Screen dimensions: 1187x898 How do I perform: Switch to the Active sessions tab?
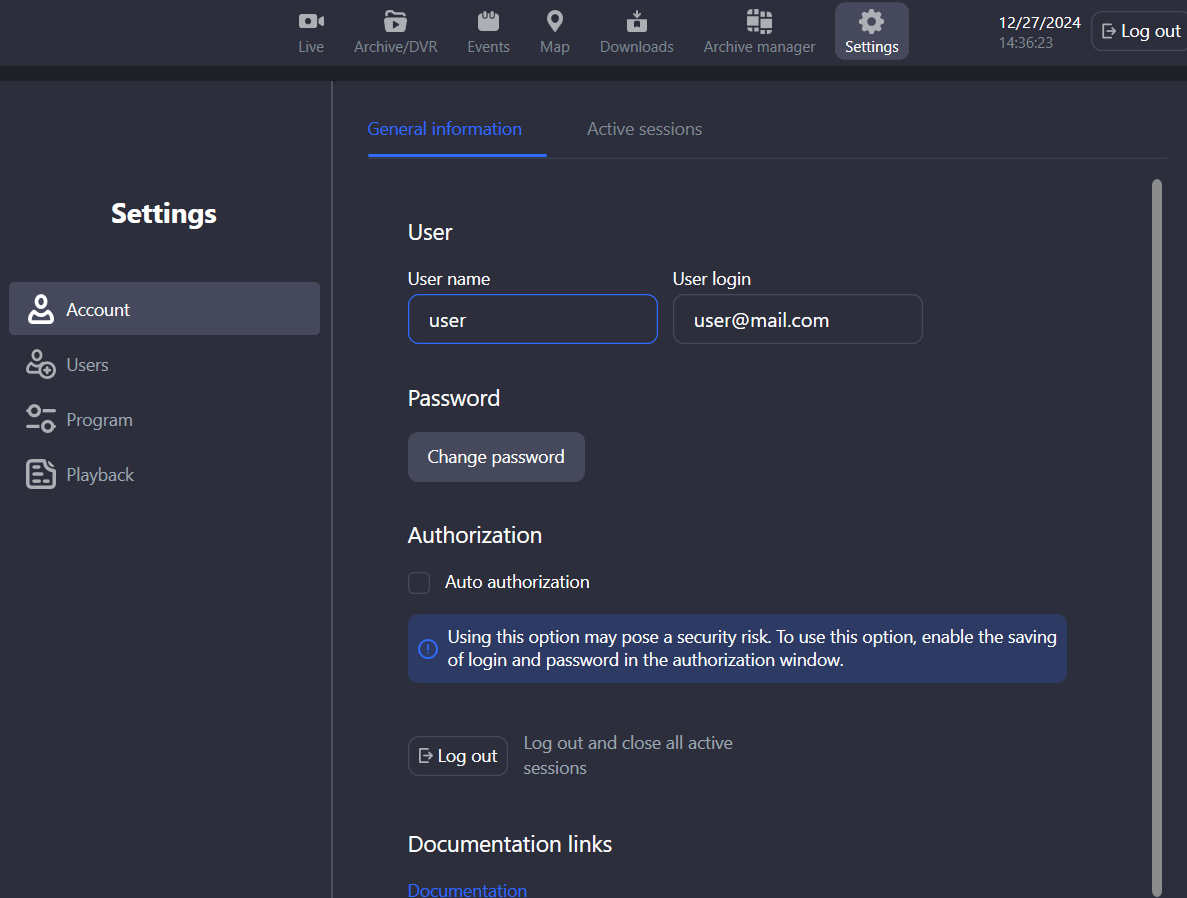click(644, 129)
